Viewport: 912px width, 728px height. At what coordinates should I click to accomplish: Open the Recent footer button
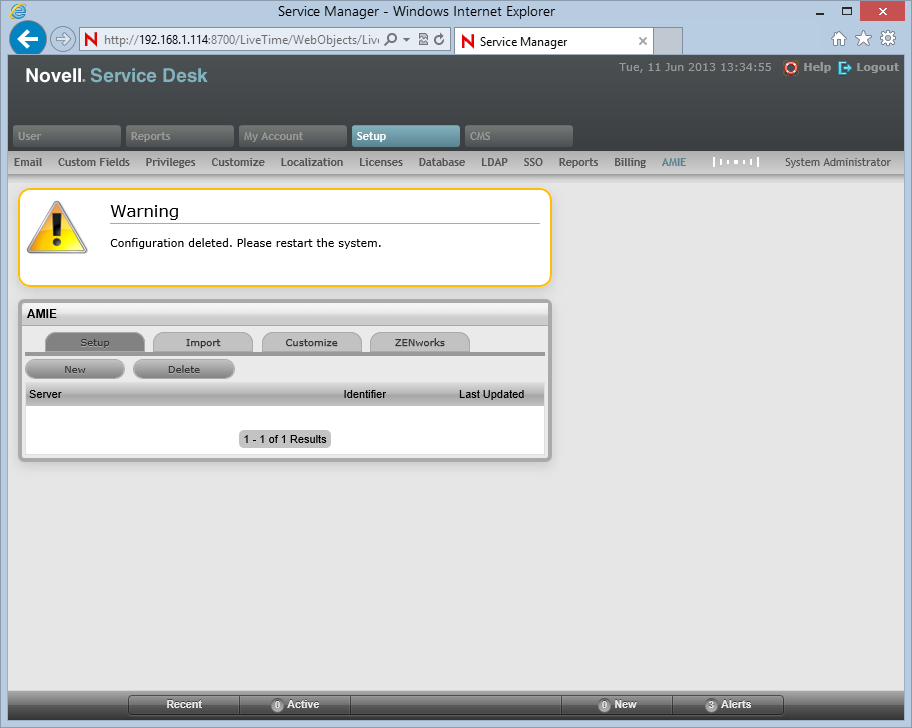coord(184,704)
